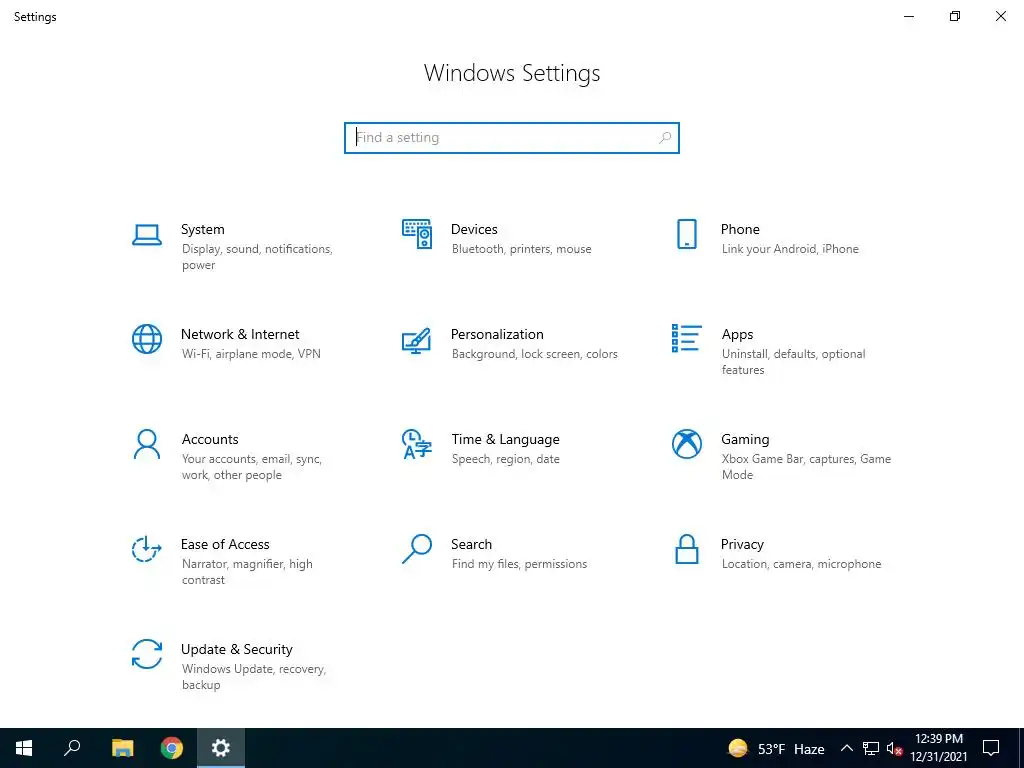This screenshot has width=1024, height=768.
Task: Click 'Display, sound, notifications, power' description
Action: [257, 257]
